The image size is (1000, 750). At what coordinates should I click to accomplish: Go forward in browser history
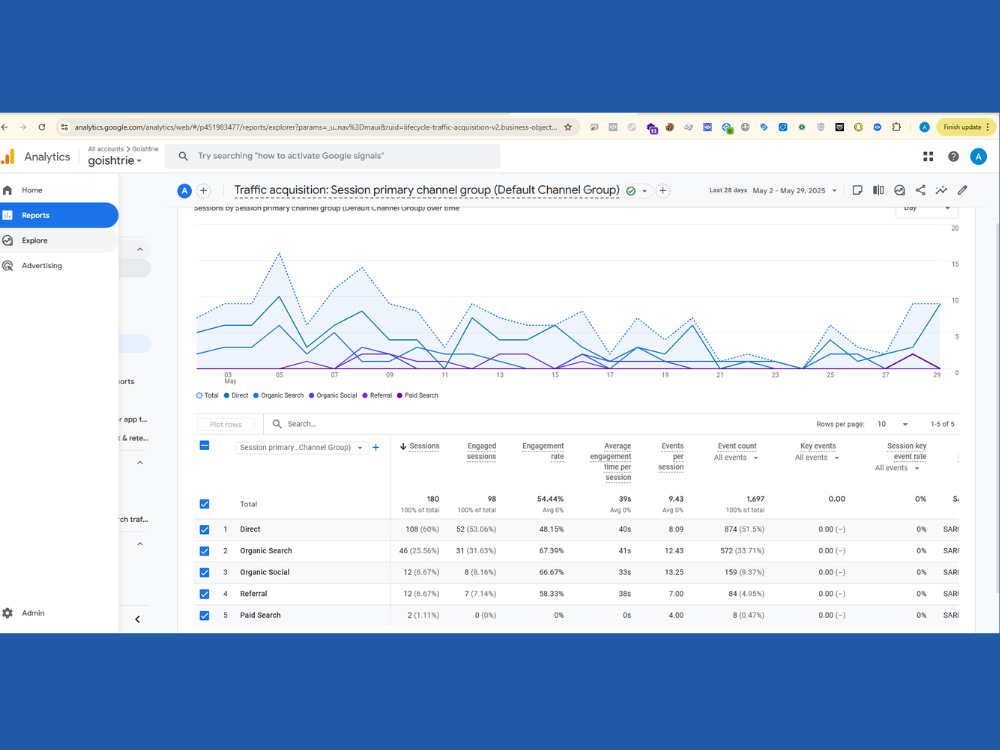23,127
